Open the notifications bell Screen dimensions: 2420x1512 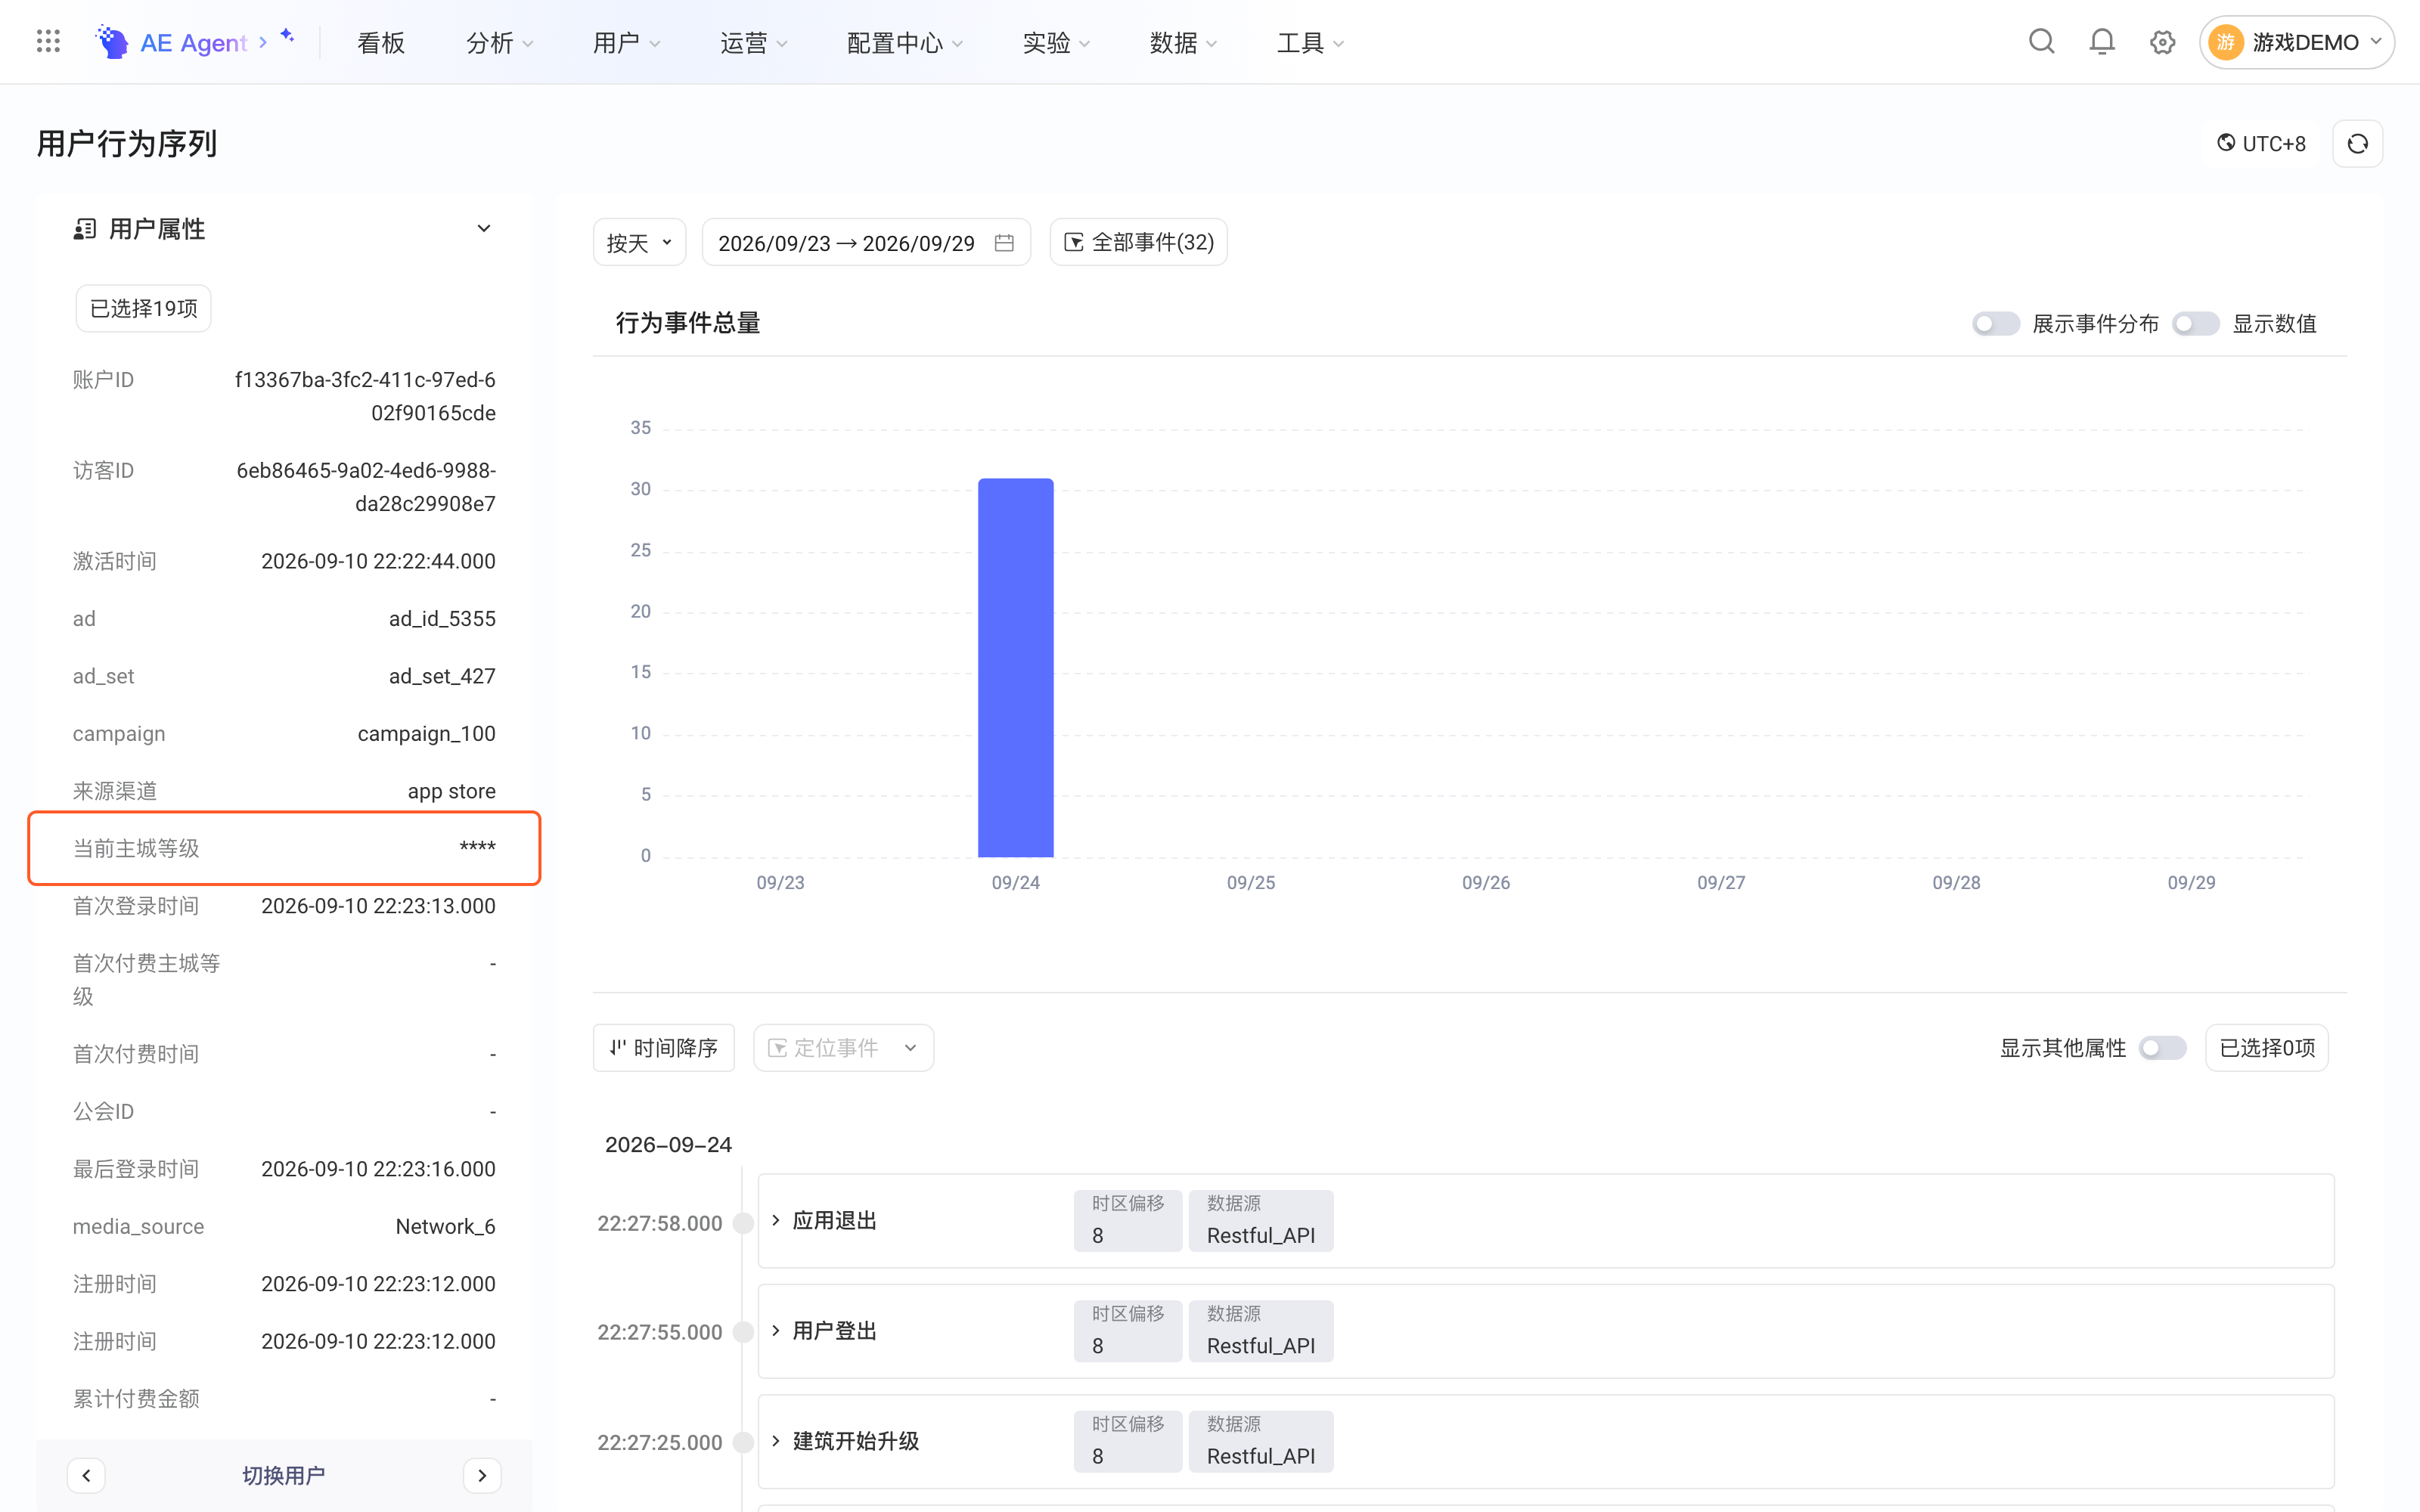(x=2102, y=42)
